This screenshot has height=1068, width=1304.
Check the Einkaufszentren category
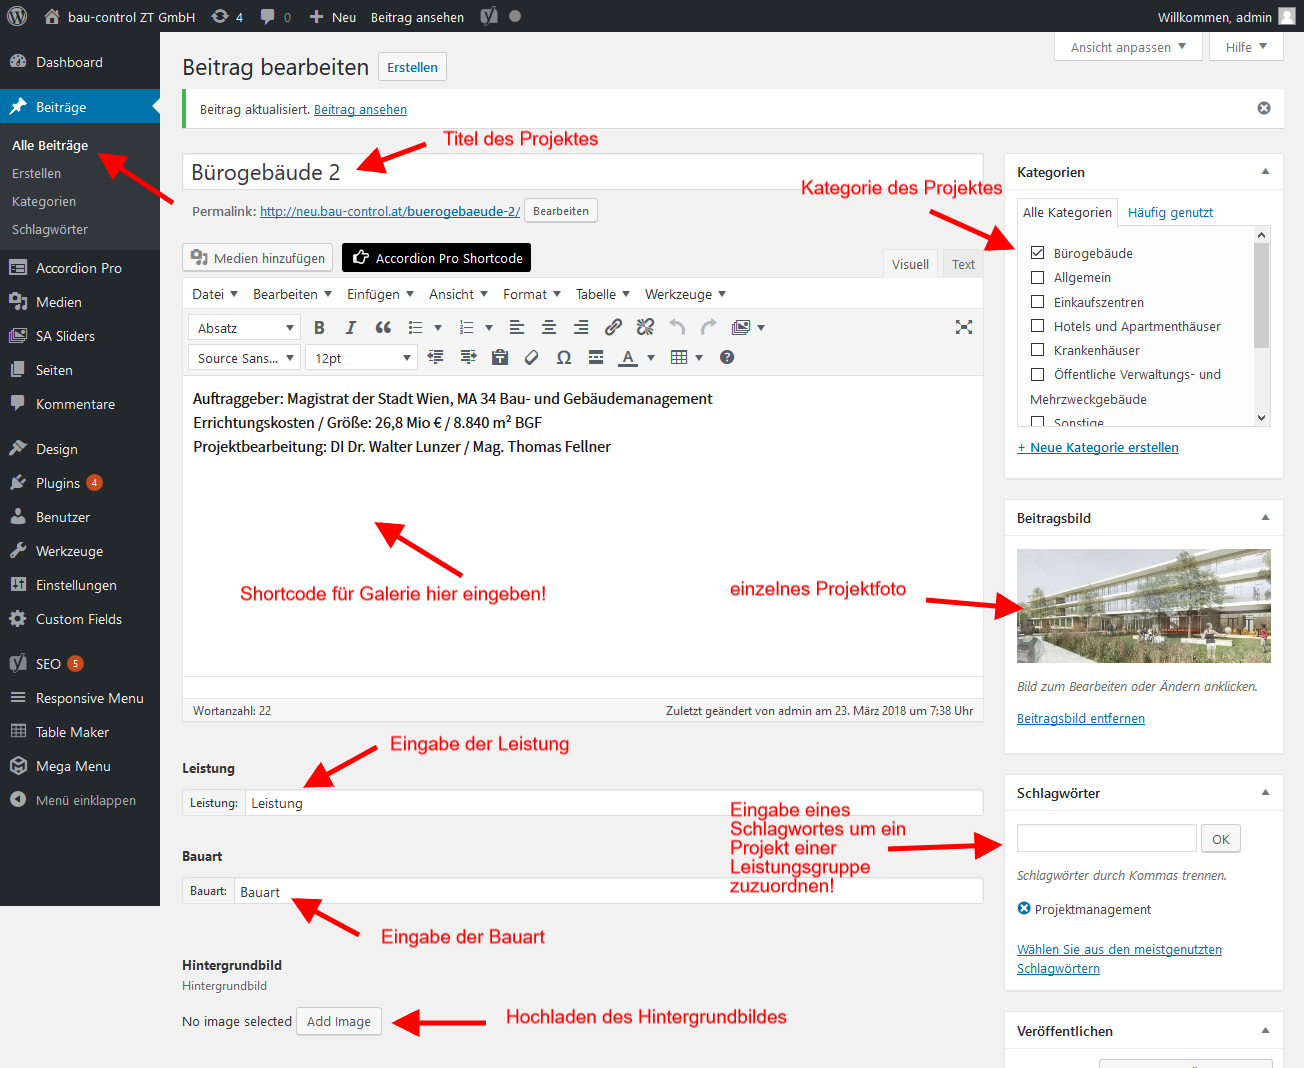point(1037,301)
